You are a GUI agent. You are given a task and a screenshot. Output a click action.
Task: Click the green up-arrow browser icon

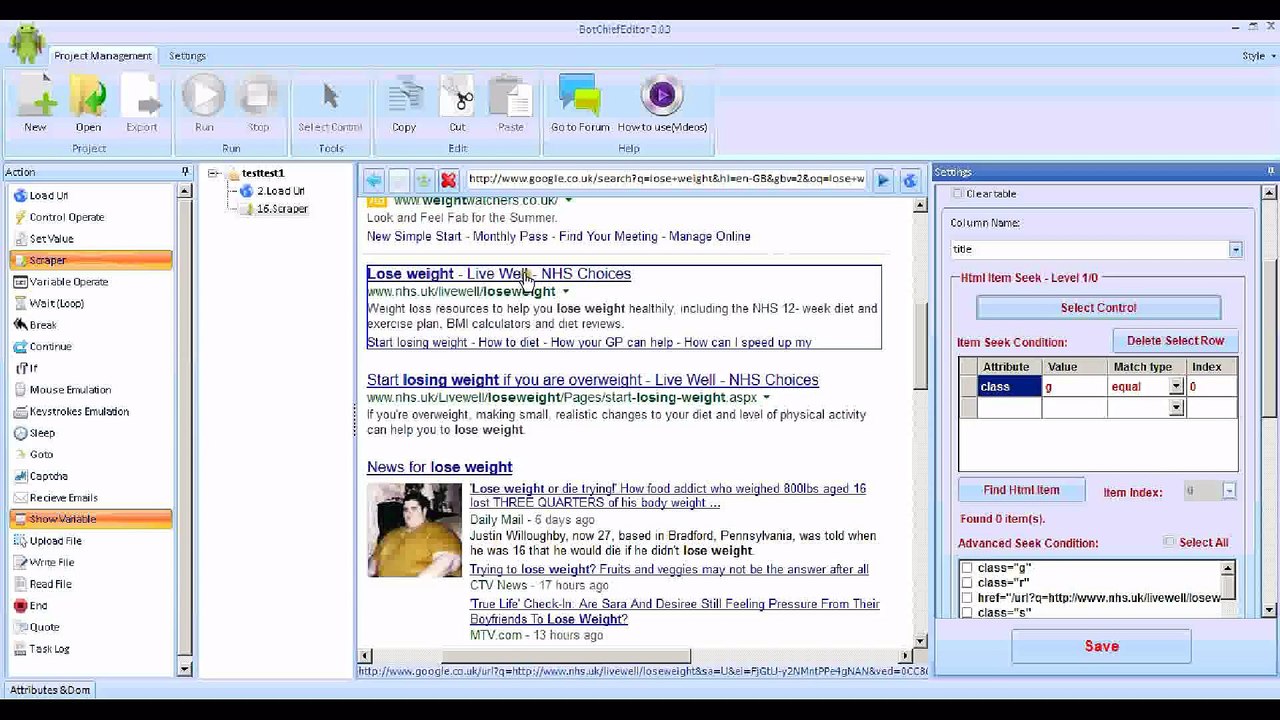coord(423,180)
